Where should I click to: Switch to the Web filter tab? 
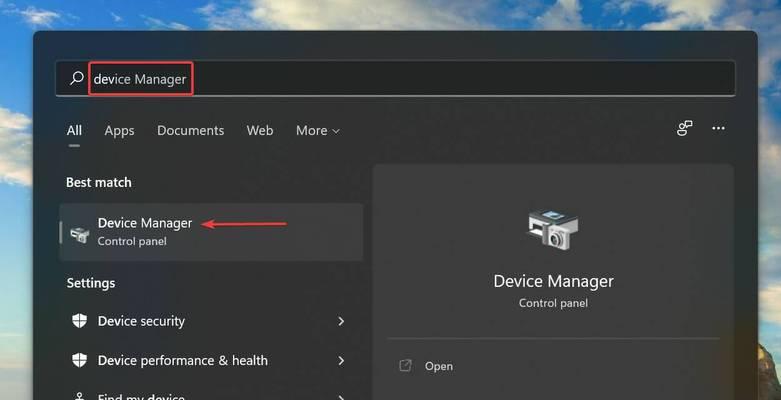260,131
